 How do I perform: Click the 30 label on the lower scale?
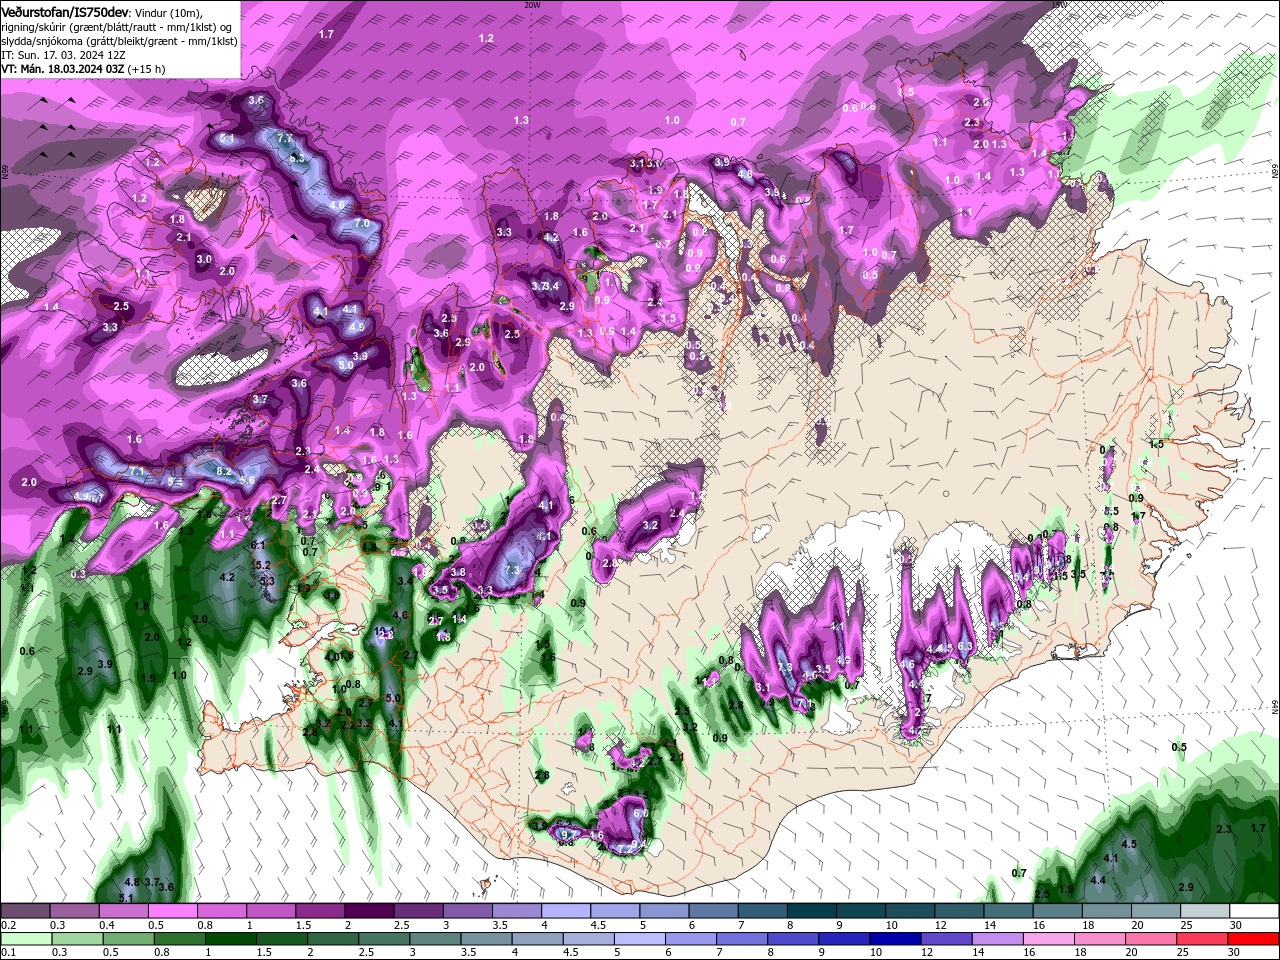tap(1233, 952)
